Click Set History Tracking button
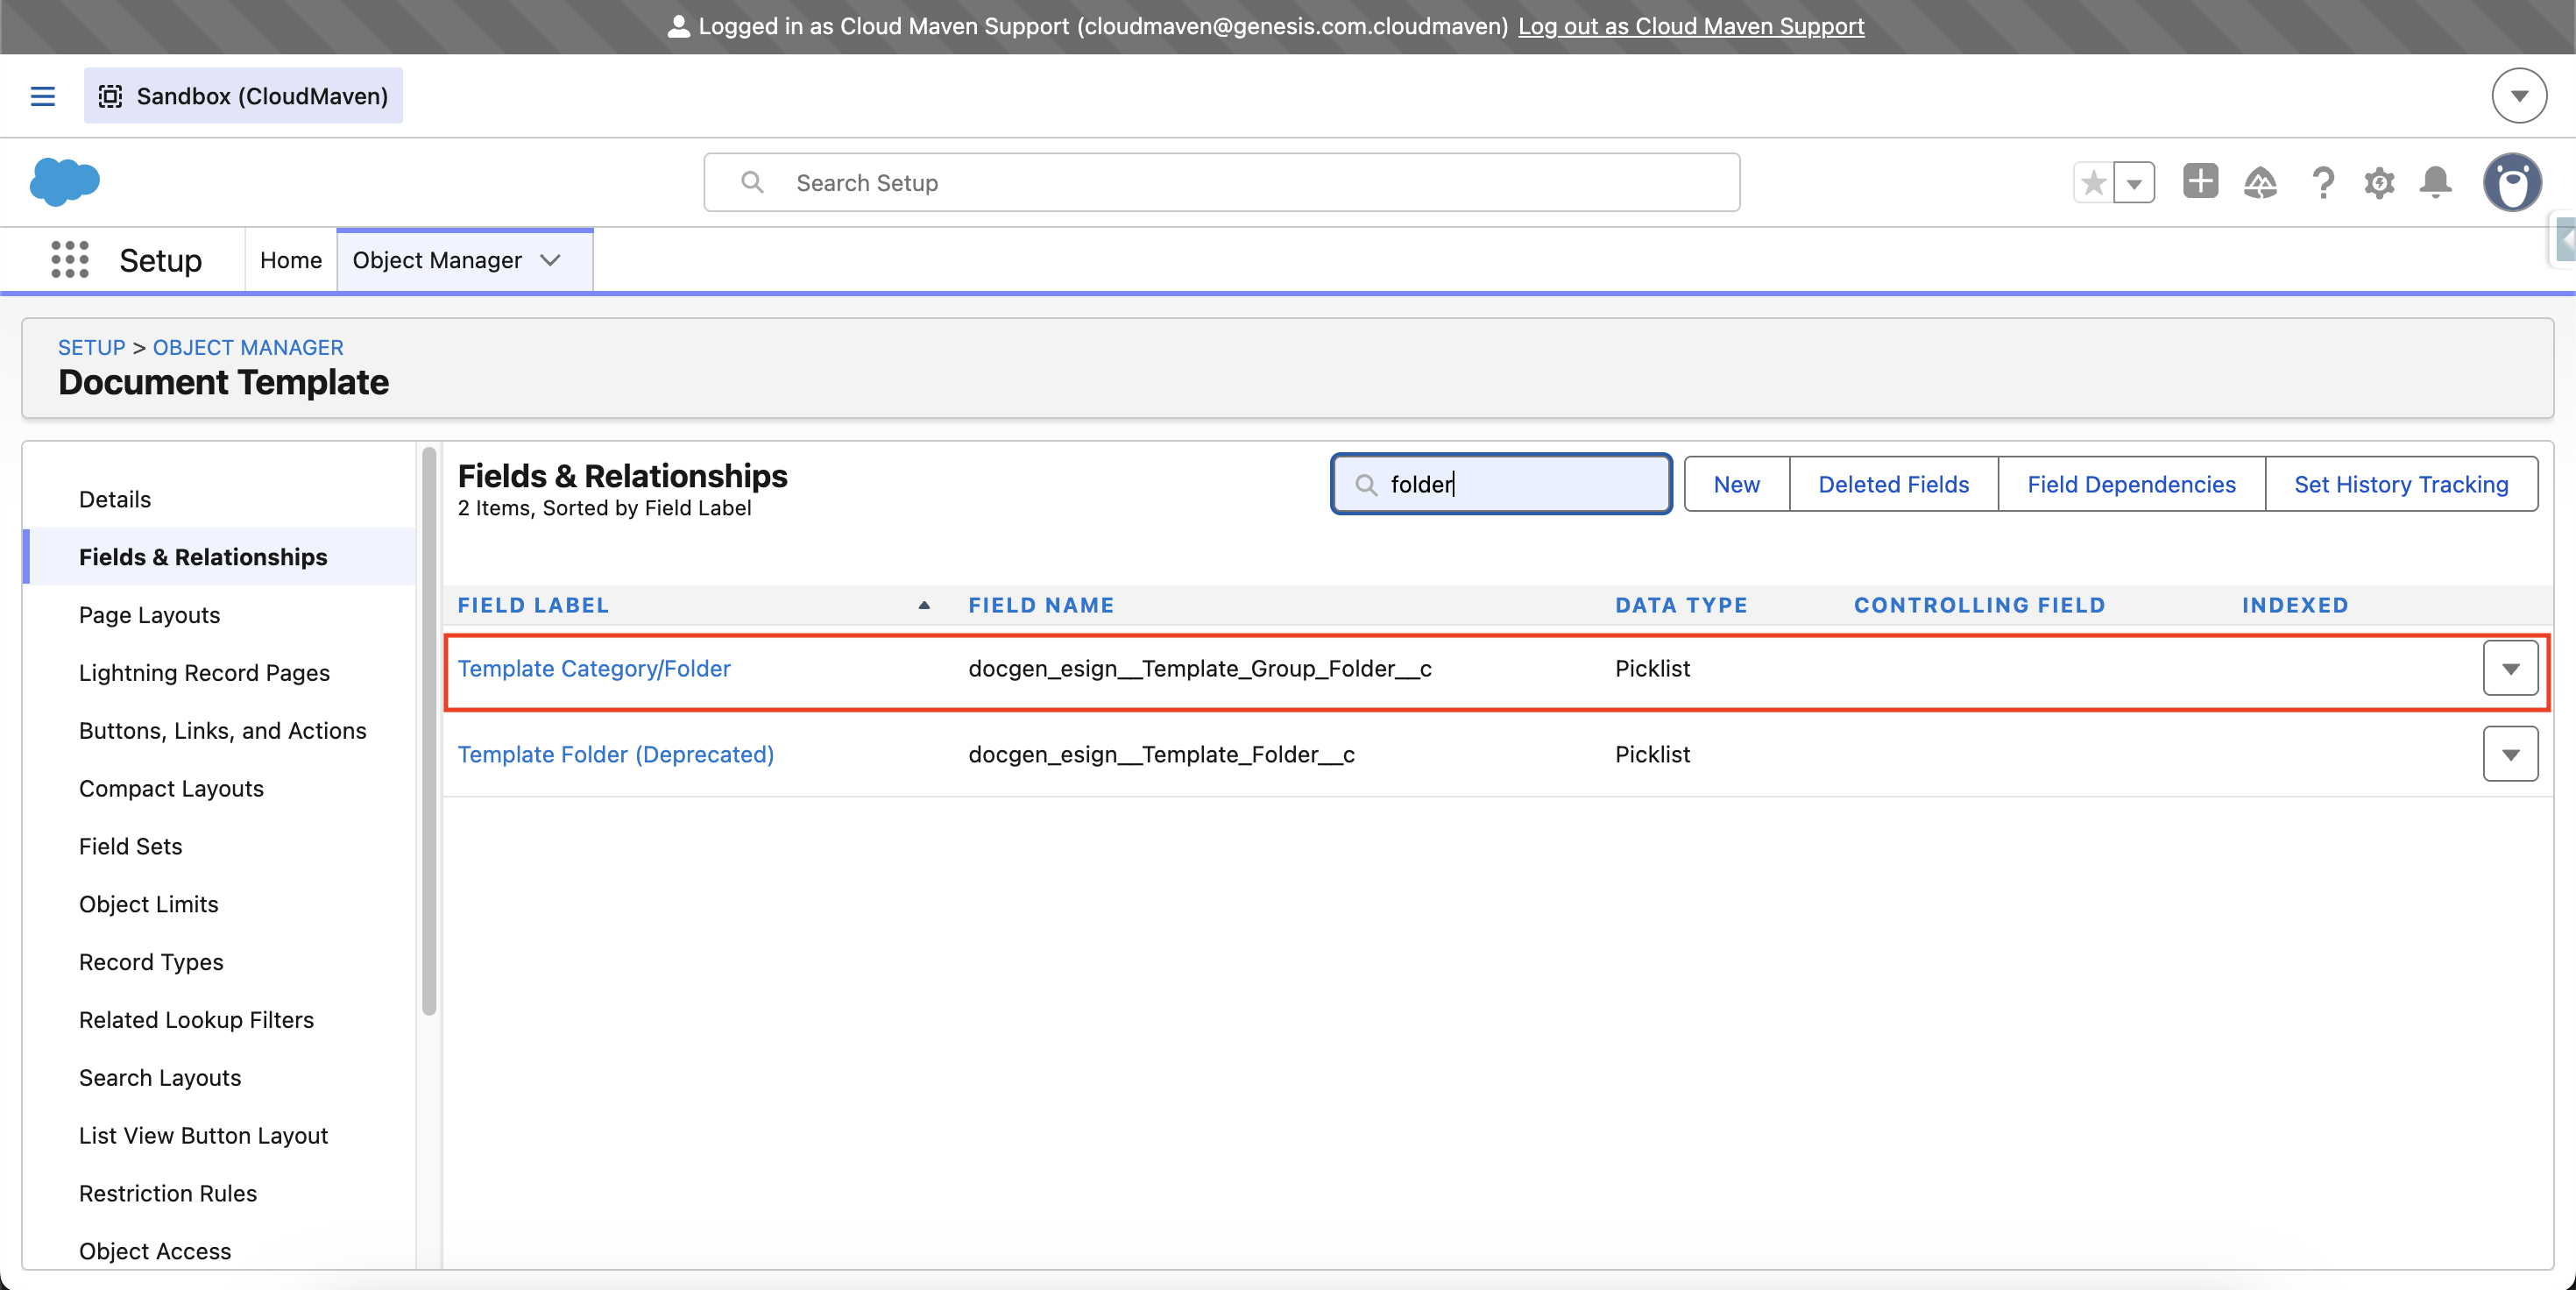The image size is (2576, 1290). [x=2401, y=484]
